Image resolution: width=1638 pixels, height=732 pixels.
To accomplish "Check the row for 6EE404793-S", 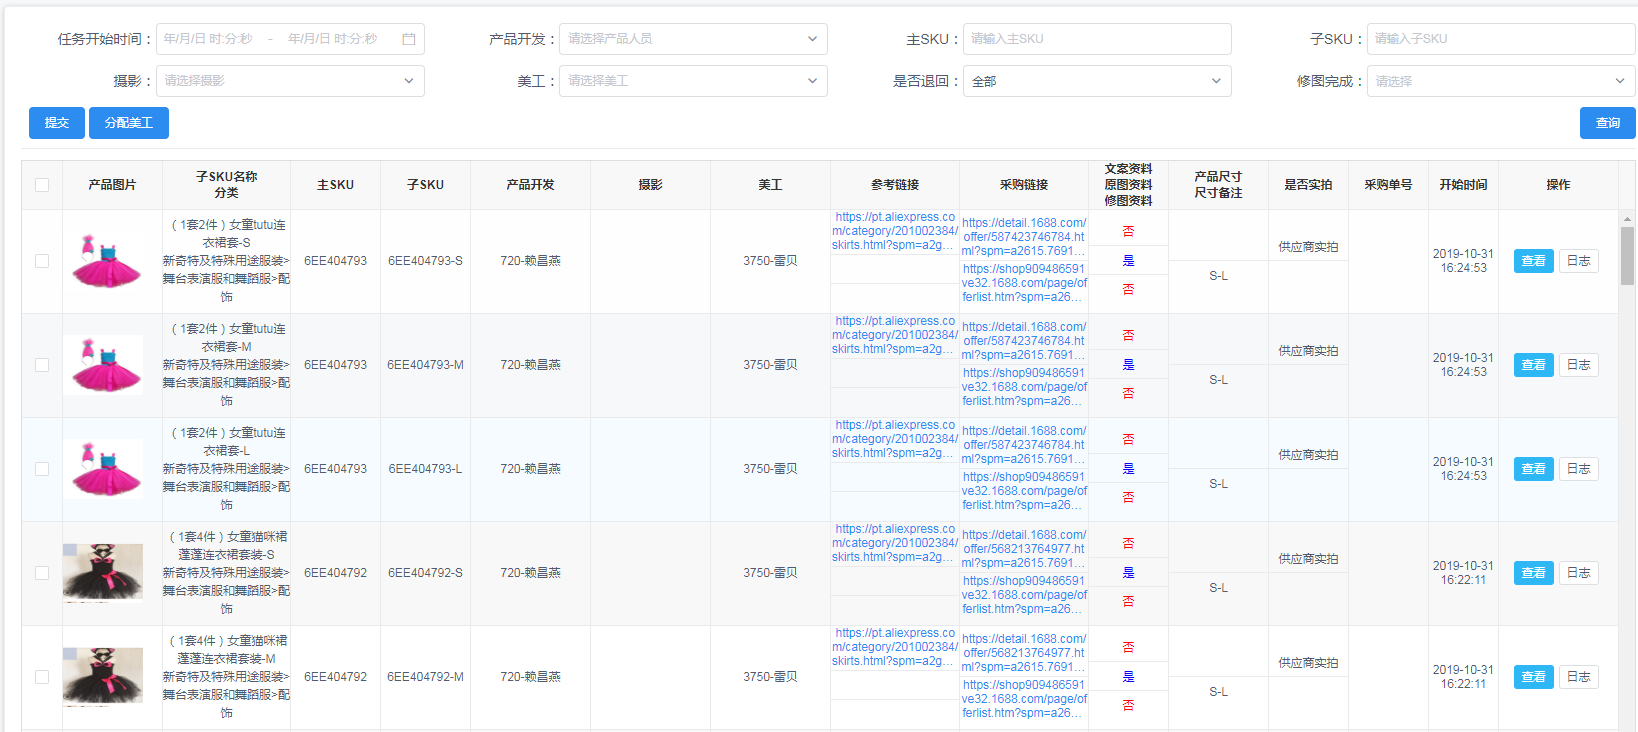I will [42, 261].
